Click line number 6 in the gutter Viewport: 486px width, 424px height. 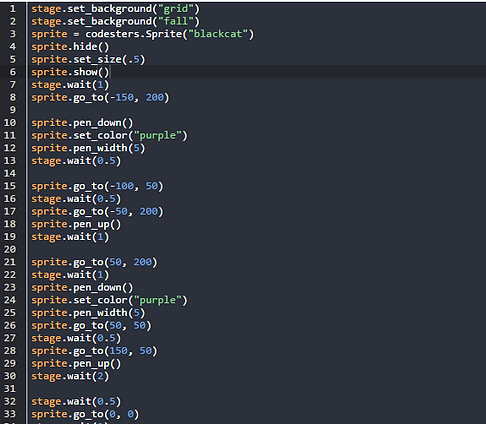point(13,72)
